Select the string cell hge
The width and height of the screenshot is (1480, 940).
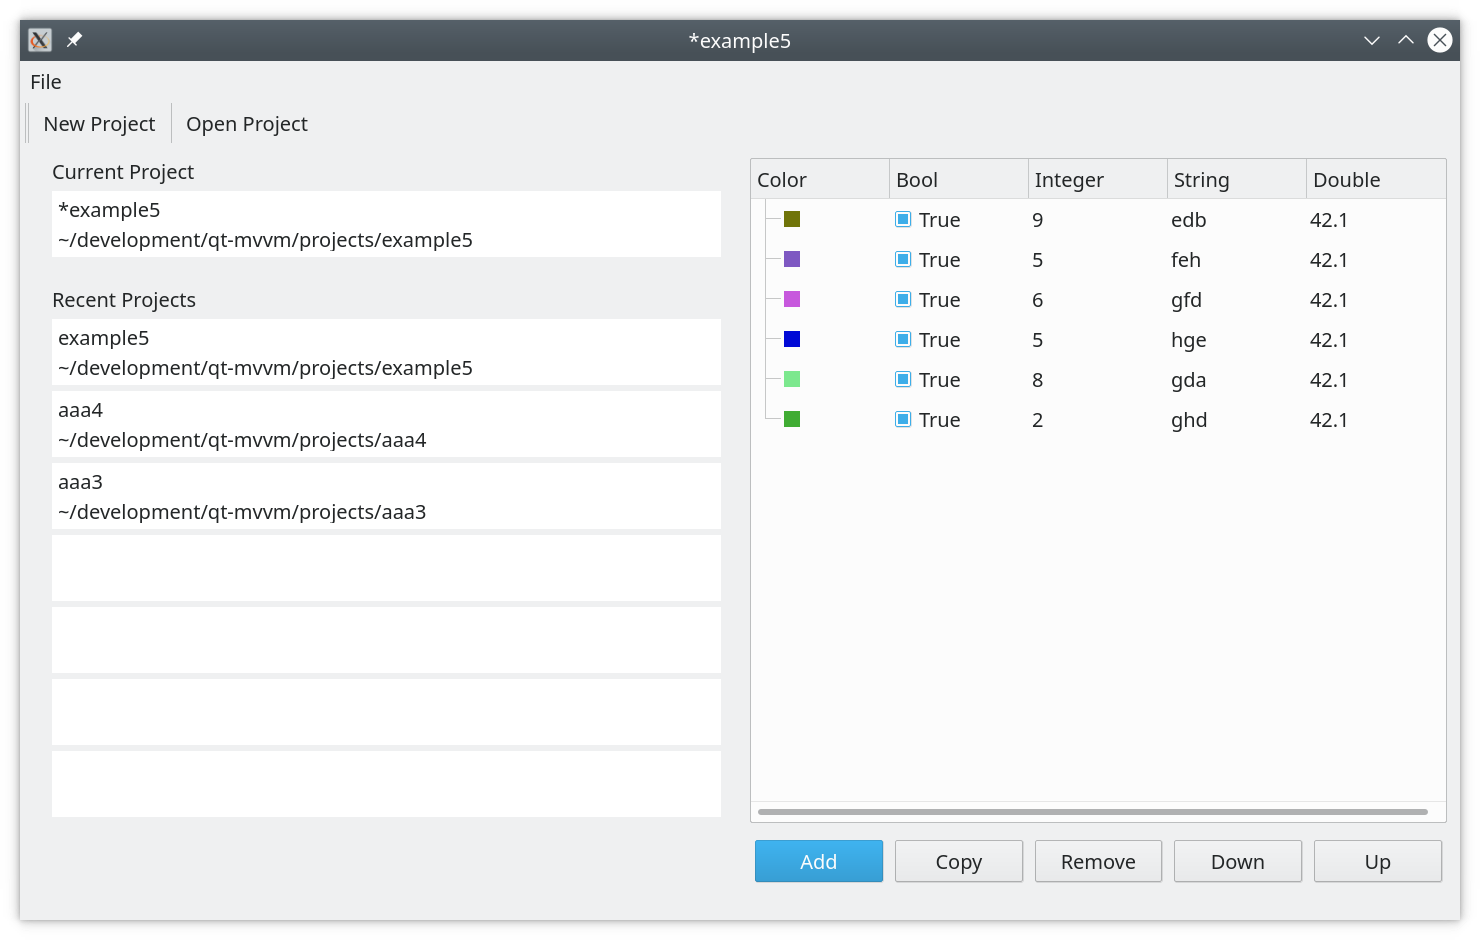coord(1189,340)
